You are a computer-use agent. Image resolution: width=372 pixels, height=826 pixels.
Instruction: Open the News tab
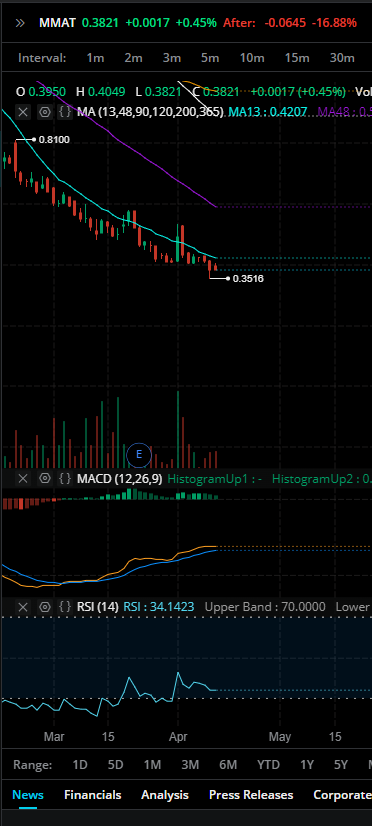[28, 795]
